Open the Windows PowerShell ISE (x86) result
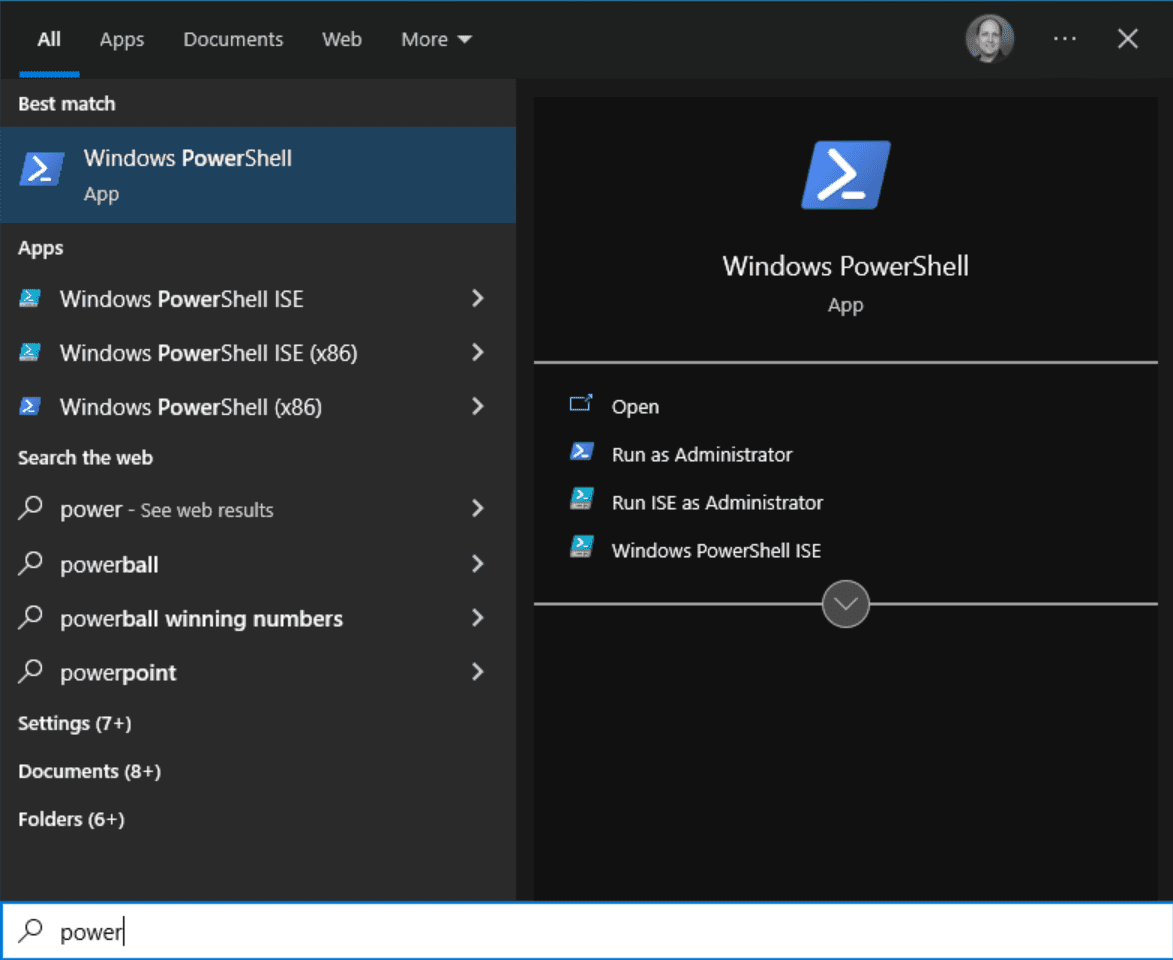The width and height of the screenshot is (1173, 960). (258, 352)
